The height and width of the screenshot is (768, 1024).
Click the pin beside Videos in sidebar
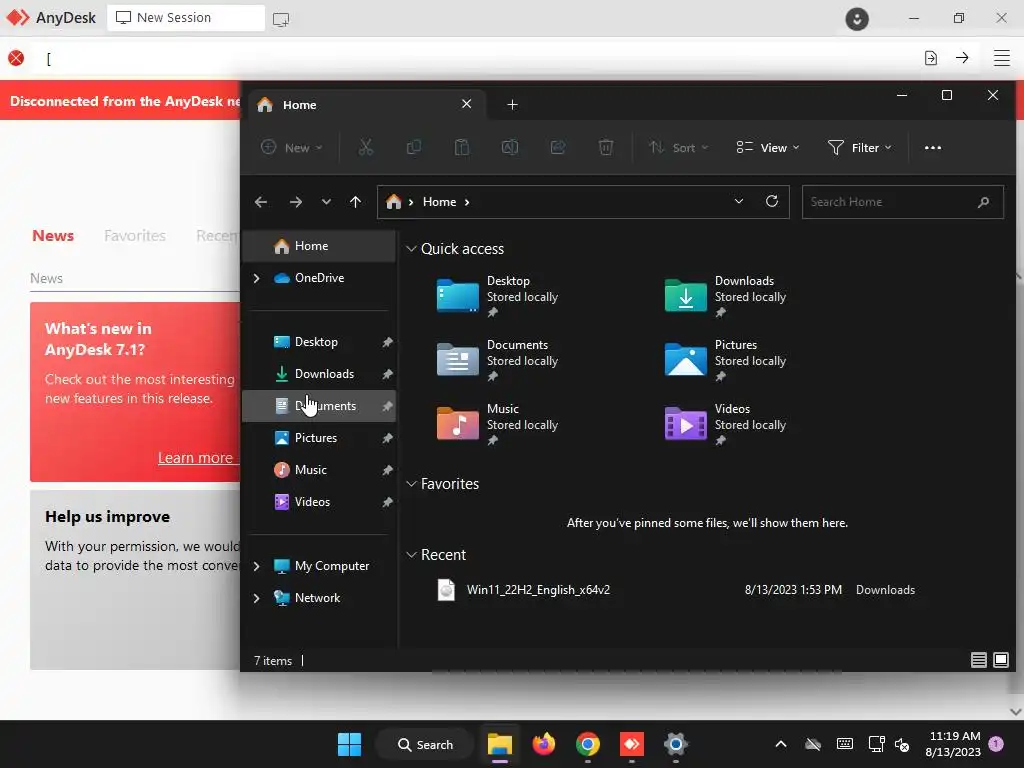387,502
